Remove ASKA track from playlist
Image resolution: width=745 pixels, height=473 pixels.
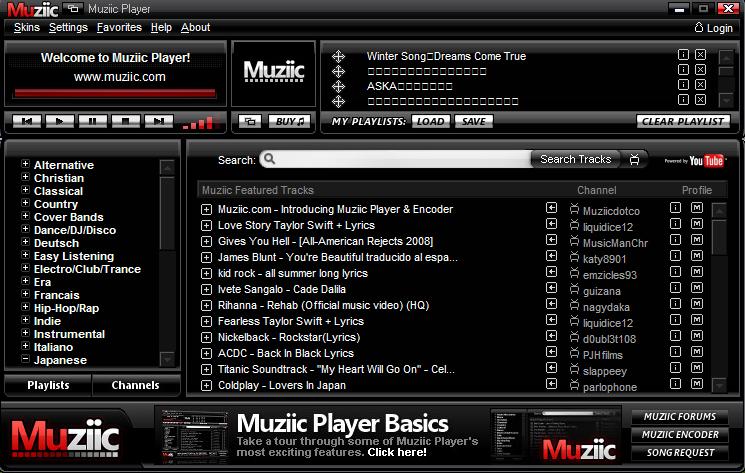pyautogui.click(x=700, y=85)
